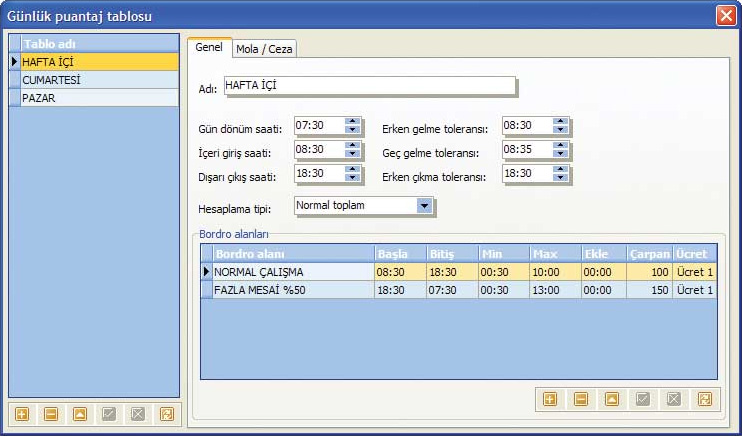Increase the Gün dönüm saati value
Viewport: 742px width, 436px height.
pyautogui.click(x=351, y=121)
